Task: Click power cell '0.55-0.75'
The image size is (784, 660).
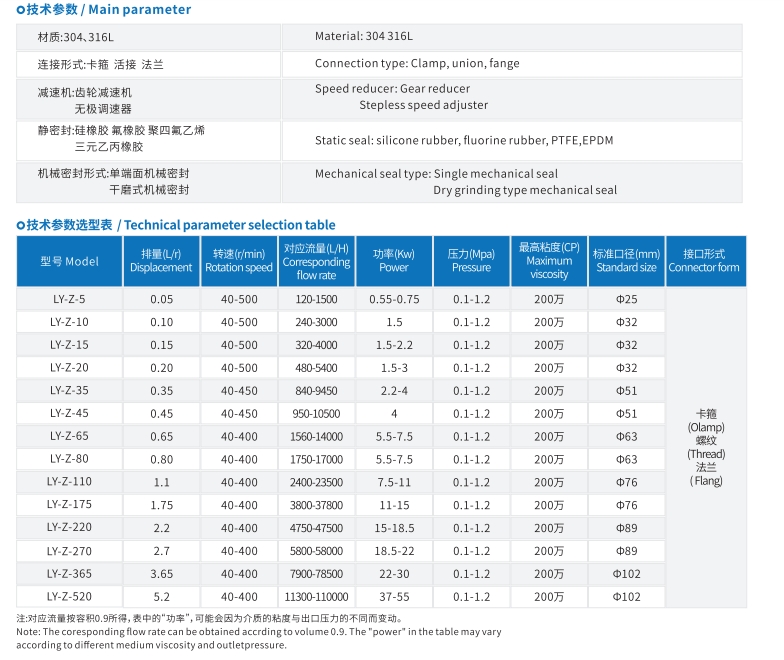Action: click(x=394, y=300)
